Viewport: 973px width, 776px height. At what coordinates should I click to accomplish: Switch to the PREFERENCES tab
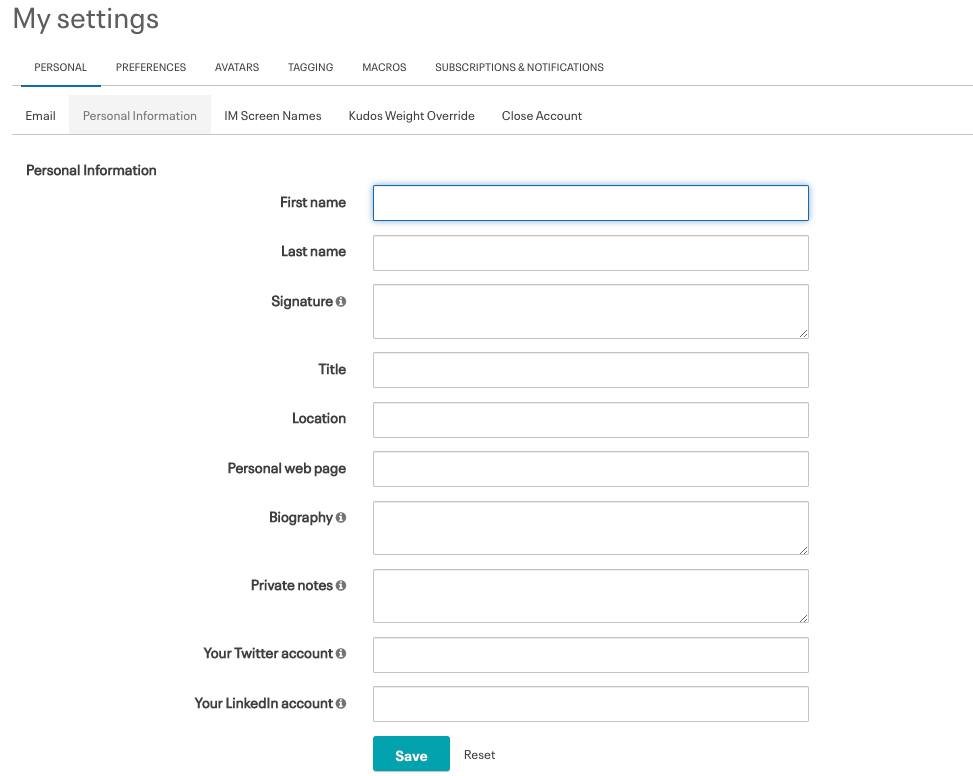coord(151,67)
